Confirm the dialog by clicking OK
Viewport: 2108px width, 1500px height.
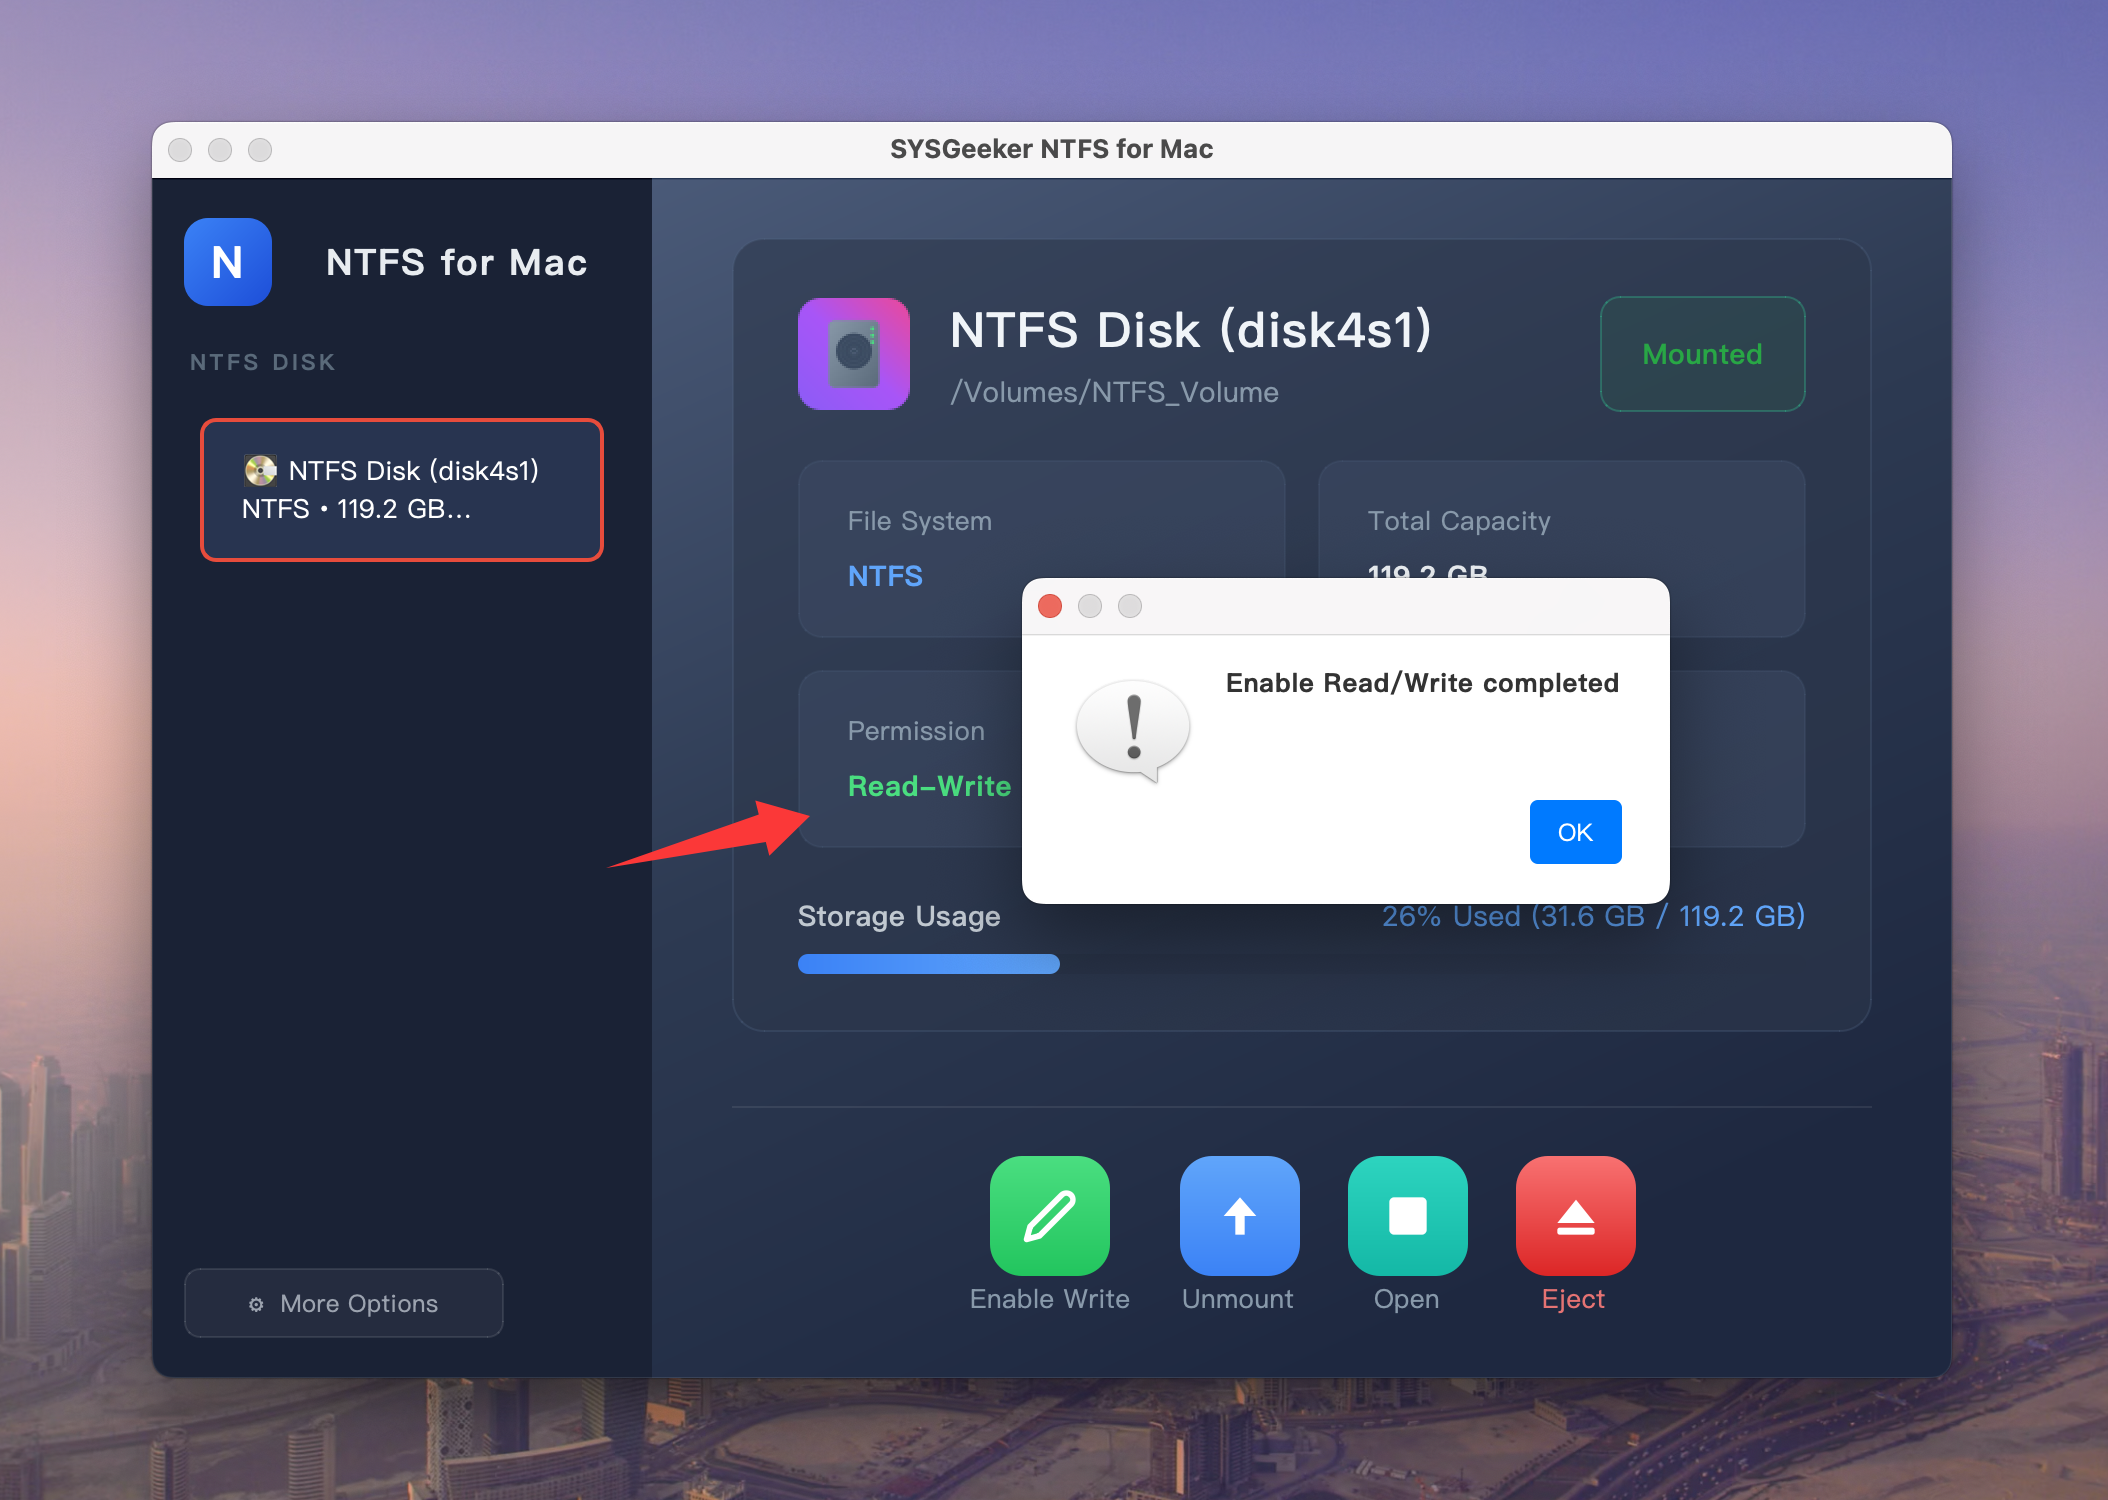click(x=1574, y=831)
